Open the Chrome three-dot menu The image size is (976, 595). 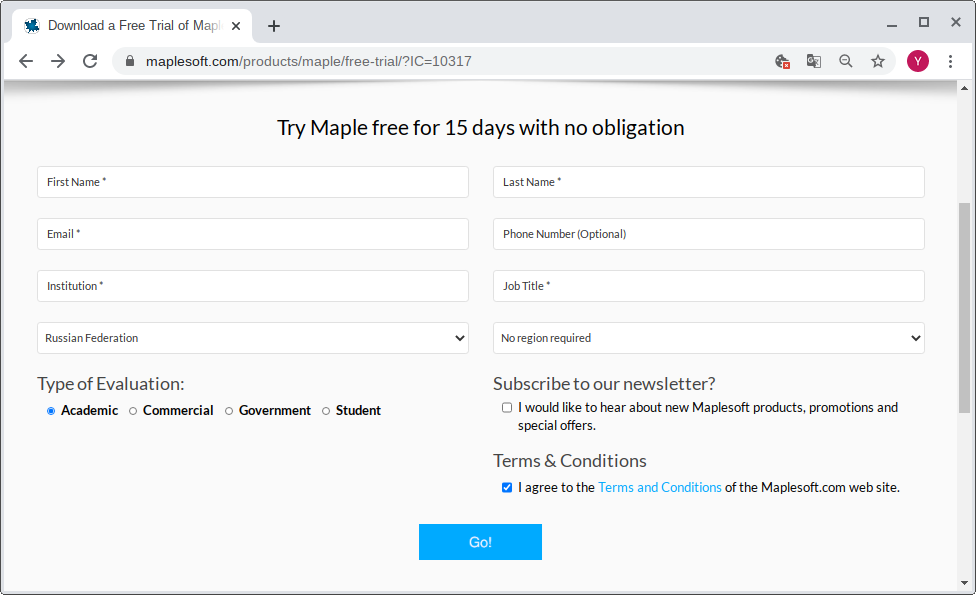point(950,61)
